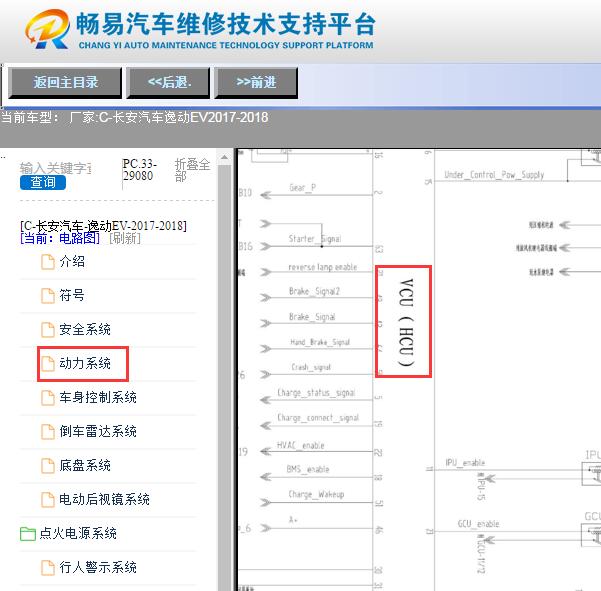Viewport: 601px width, 591px height.
Task: Click the 当前车型 vehicle model text
Action: pos(135,117)
